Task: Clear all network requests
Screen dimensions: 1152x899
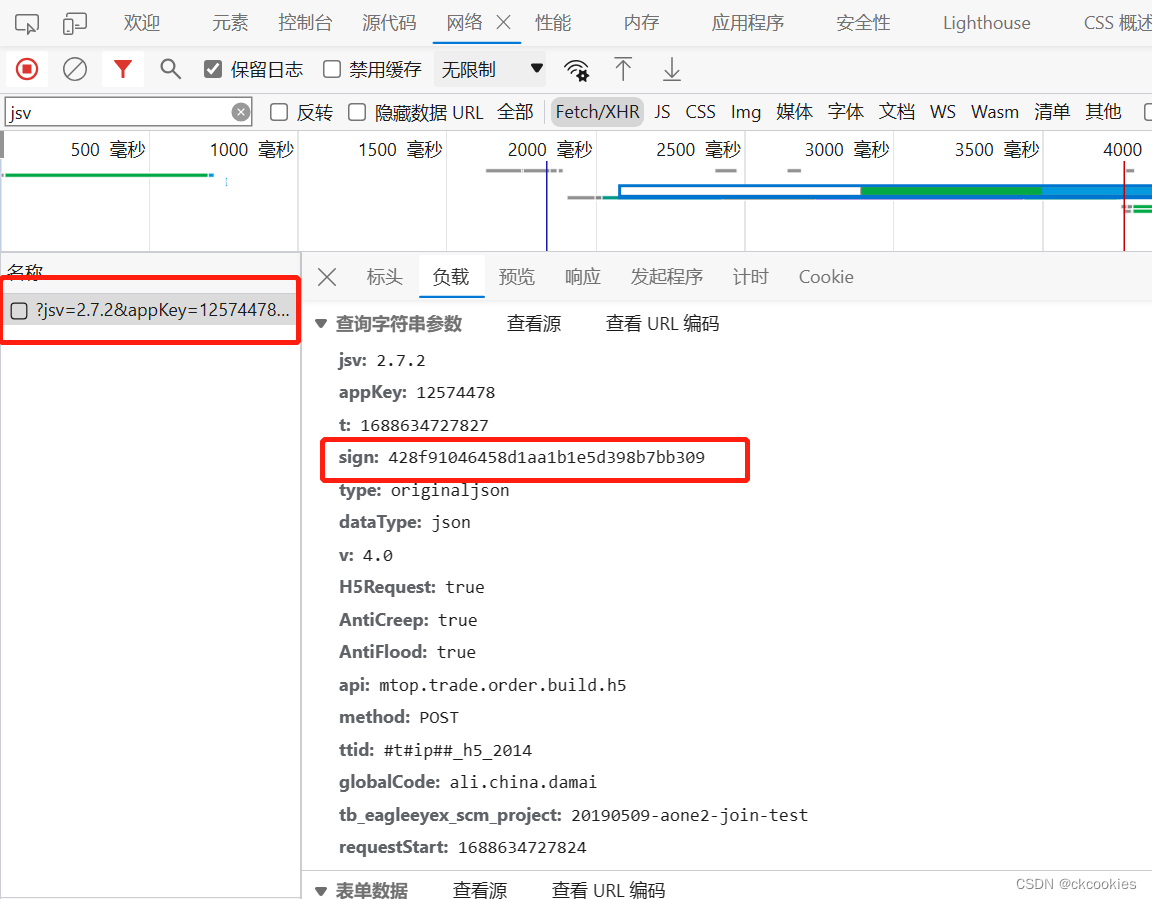Action: 75,69
